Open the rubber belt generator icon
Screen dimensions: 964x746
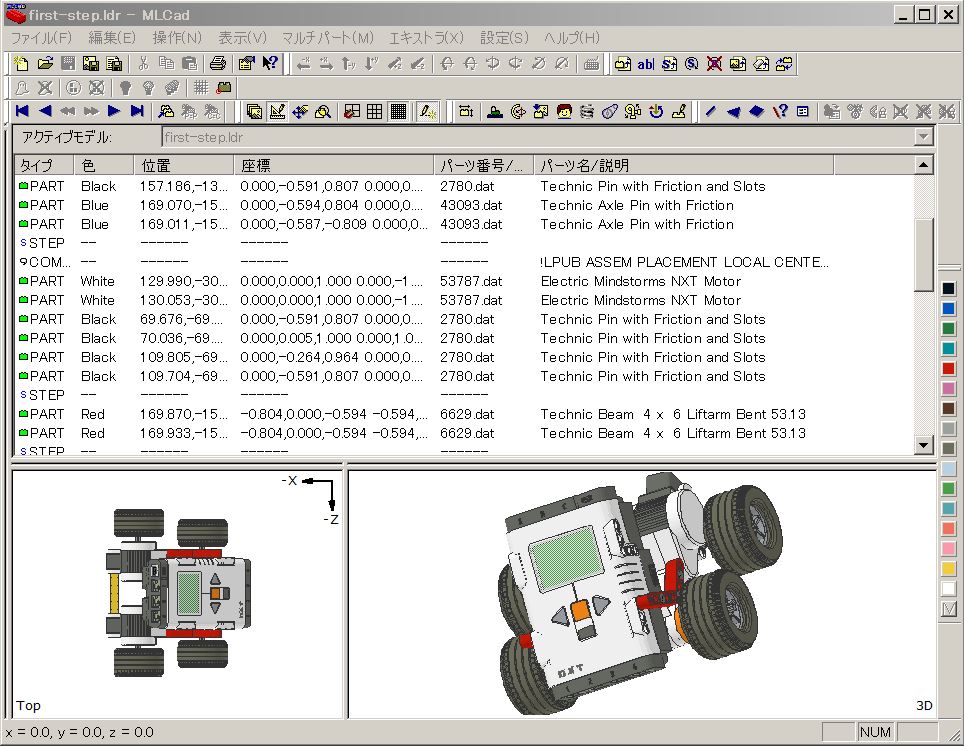coord(610,111)
